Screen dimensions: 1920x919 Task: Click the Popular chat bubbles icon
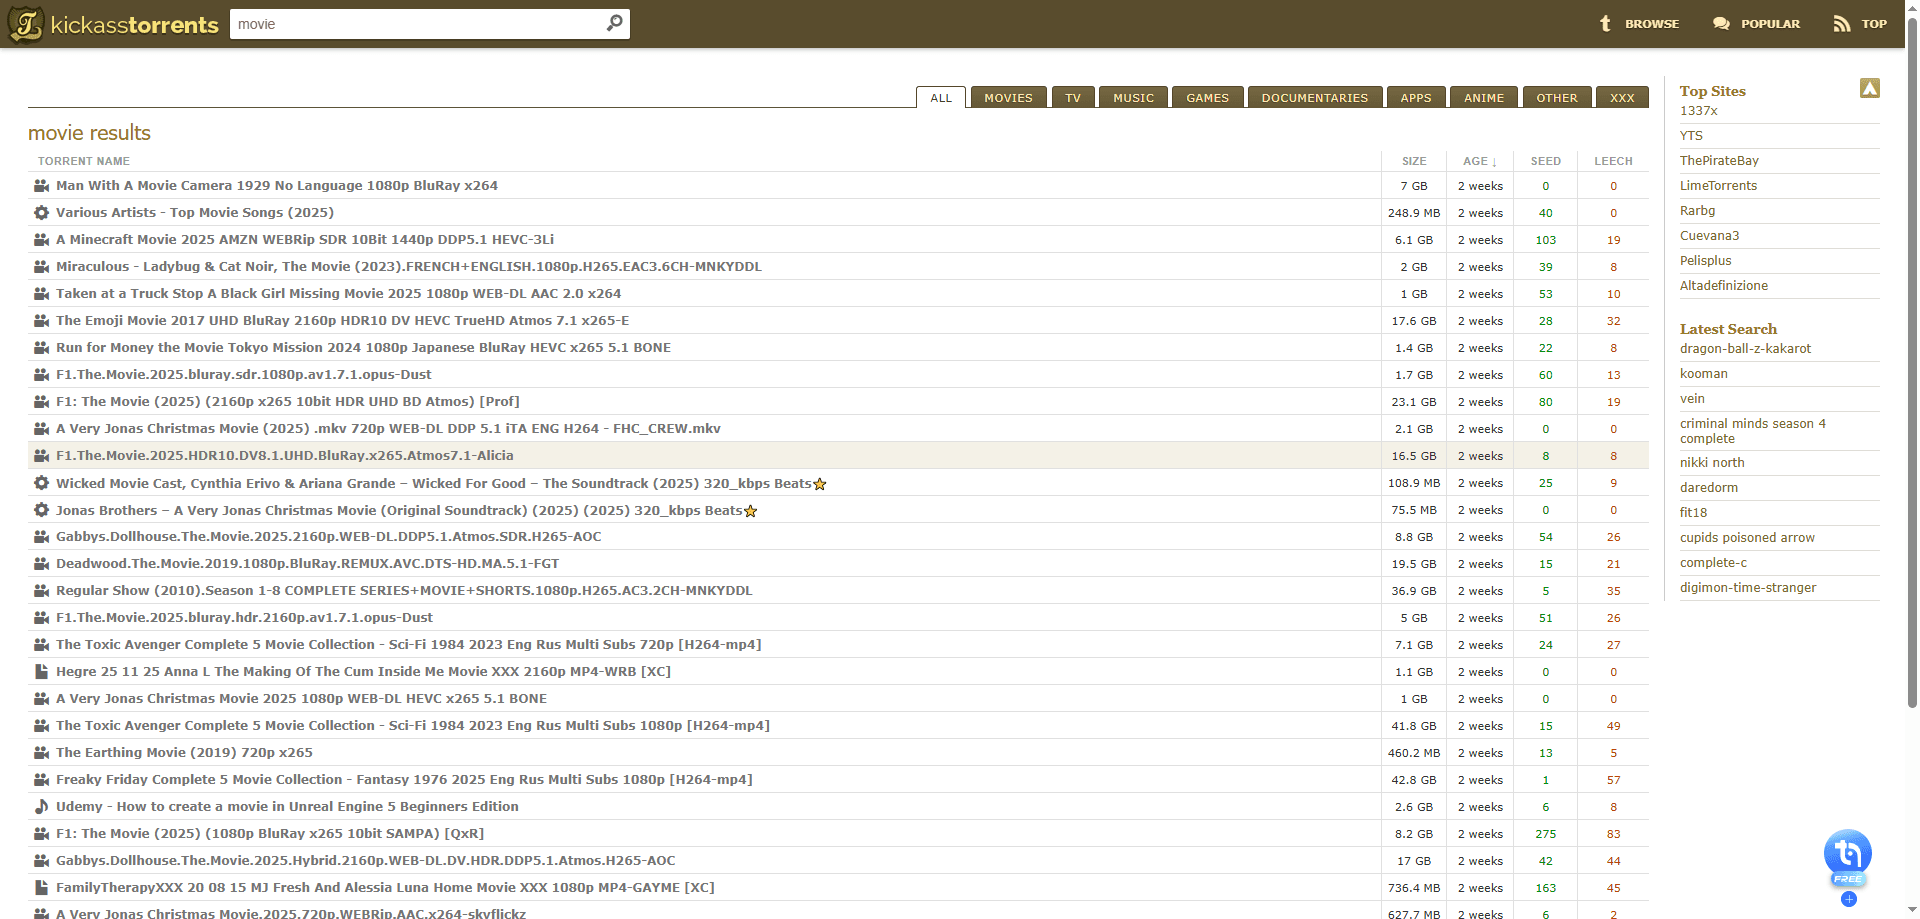(x=1721, y=24)
